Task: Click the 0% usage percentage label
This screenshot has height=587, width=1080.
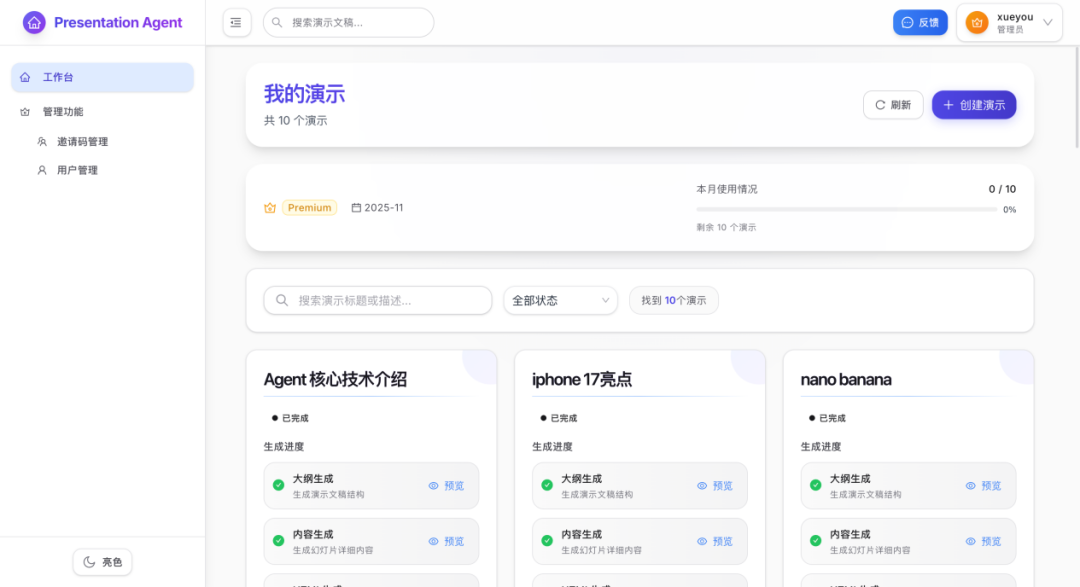Action: pyautogui.click(x=1010, y=209)
